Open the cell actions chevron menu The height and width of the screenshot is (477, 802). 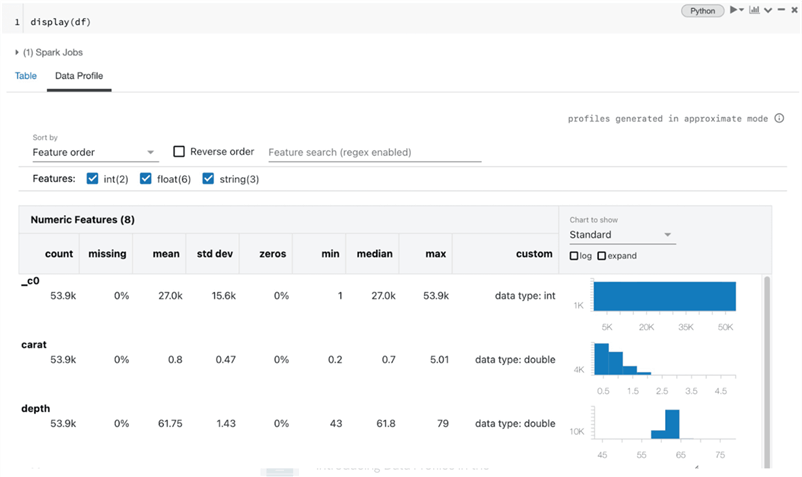coord(767,11)
